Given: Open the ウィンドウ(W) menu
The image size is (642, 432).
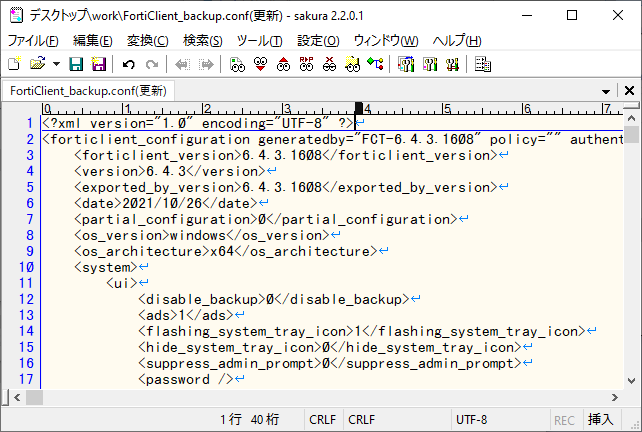Looking at the screenshot, I should point(386,41).
